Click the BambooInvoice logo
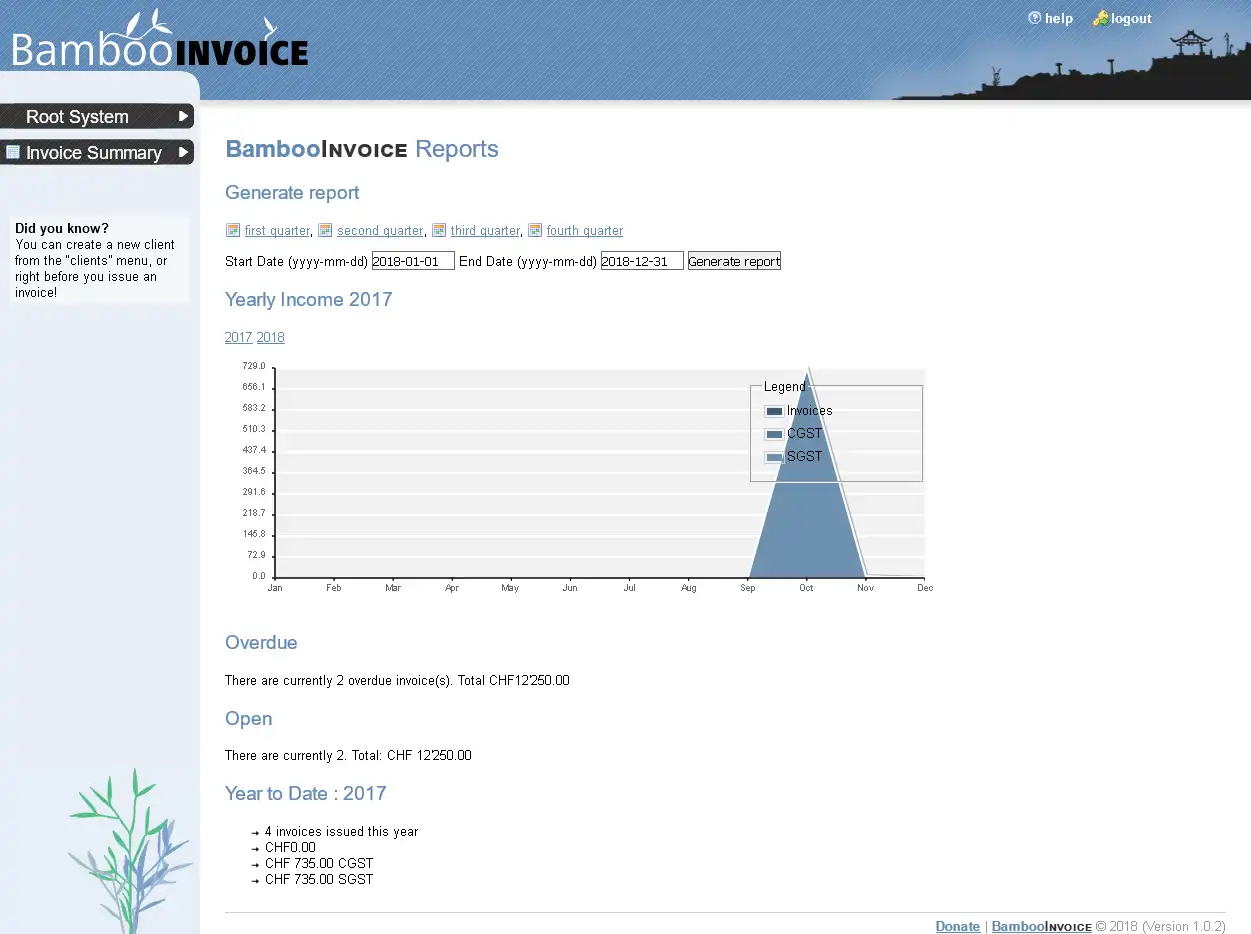 coord(160,40)
